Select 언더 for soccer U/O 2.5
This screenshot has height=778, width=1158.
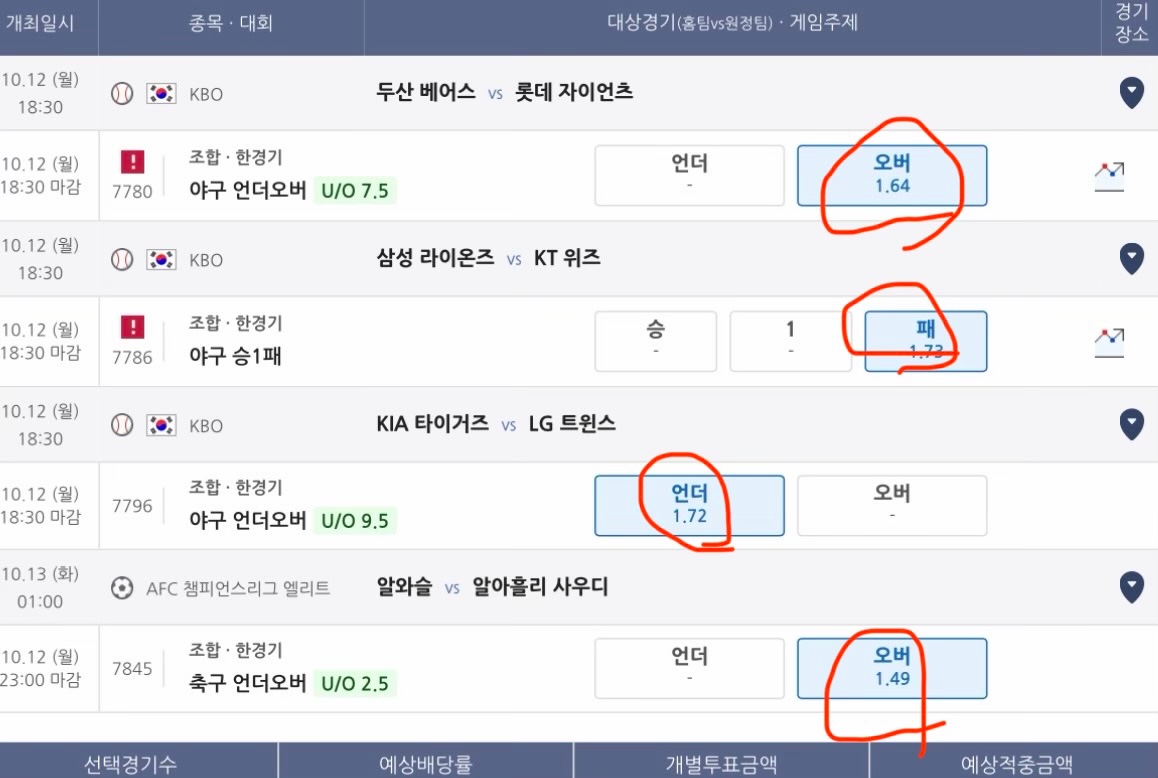click(689, 668)
